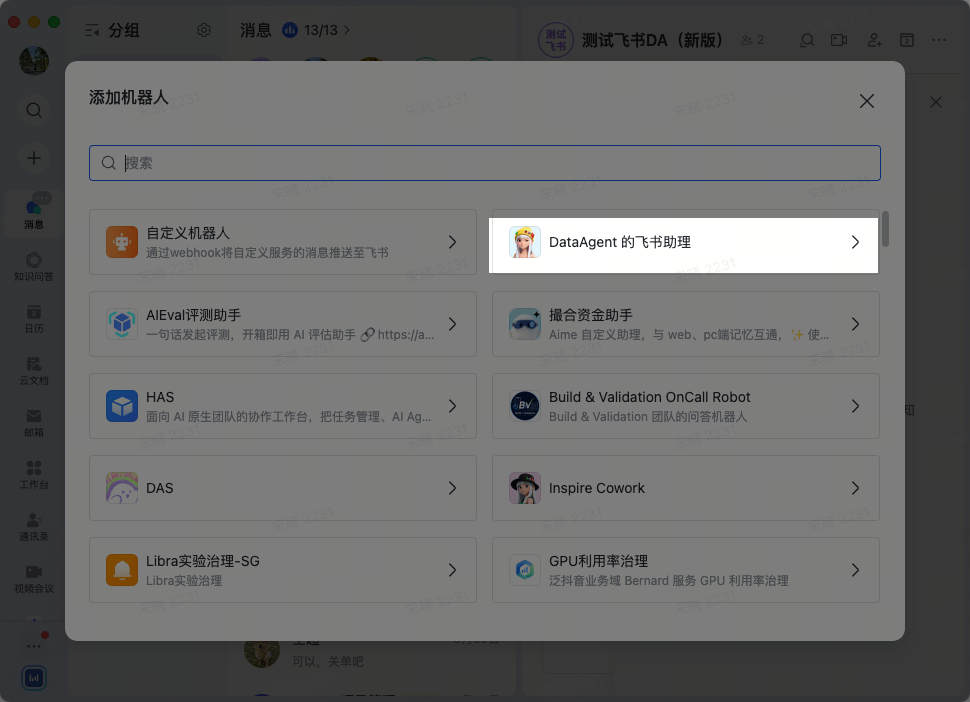Click the 测试飞书 group avatar

[x=556, y=40]
